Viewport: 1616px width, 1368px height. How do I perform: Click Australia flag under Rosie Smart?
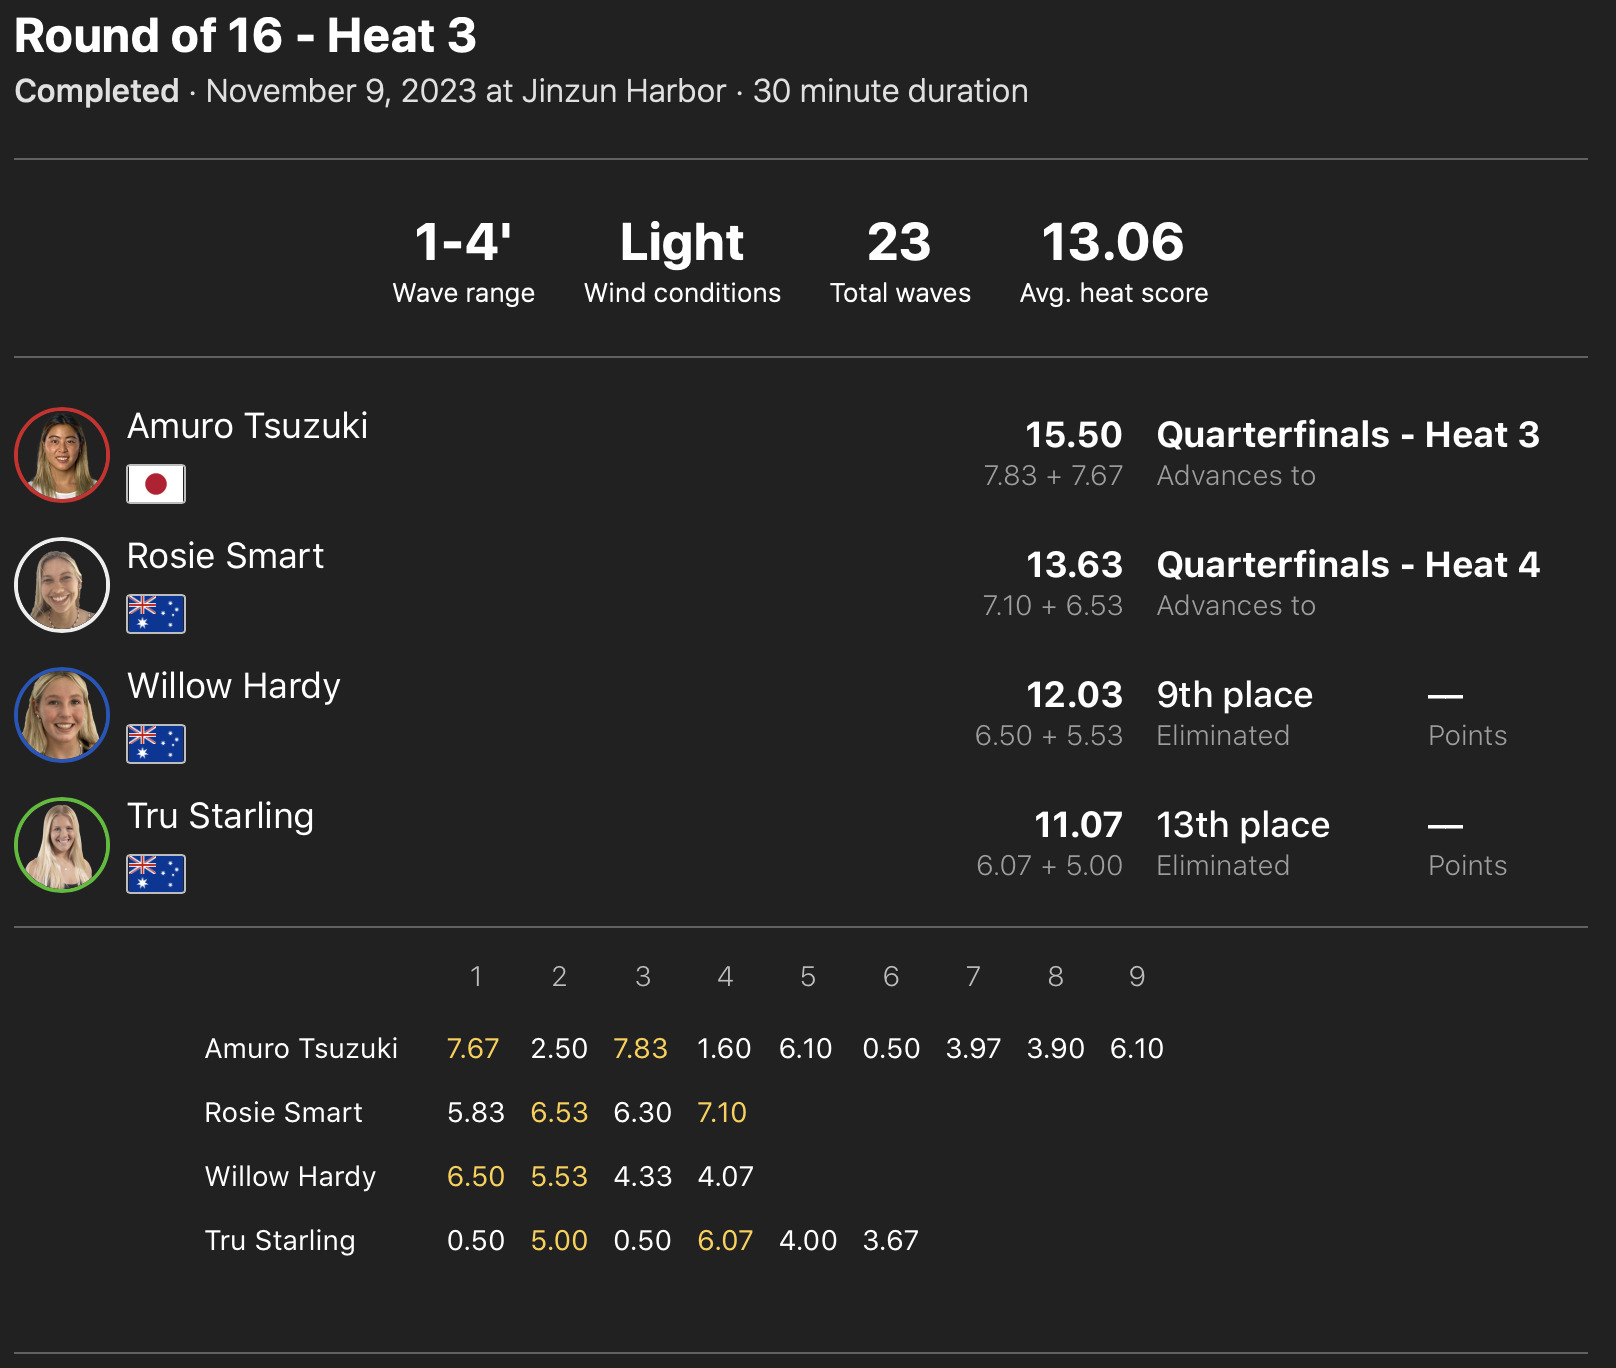click(156, 614)
